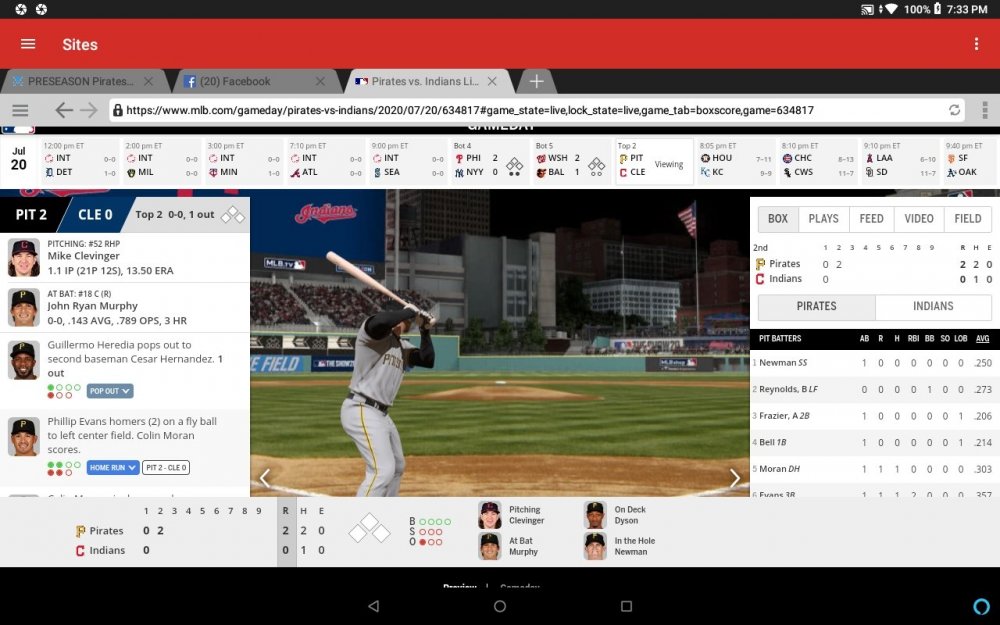Image resolution: width=1000 pixels, height=625 pixels.
Task: Reload the MLB Gameday page
Action: 954,110
